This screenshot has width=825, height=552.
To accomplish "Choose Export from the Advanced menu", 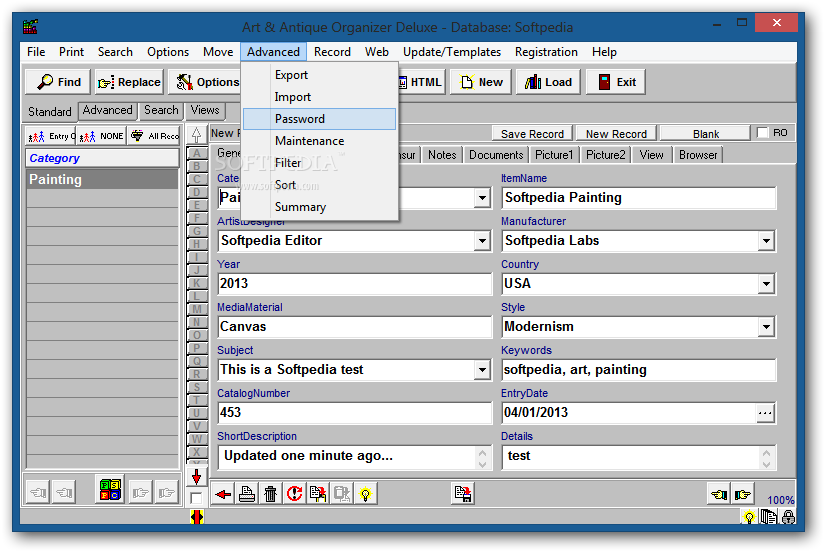I will [319, 75].
